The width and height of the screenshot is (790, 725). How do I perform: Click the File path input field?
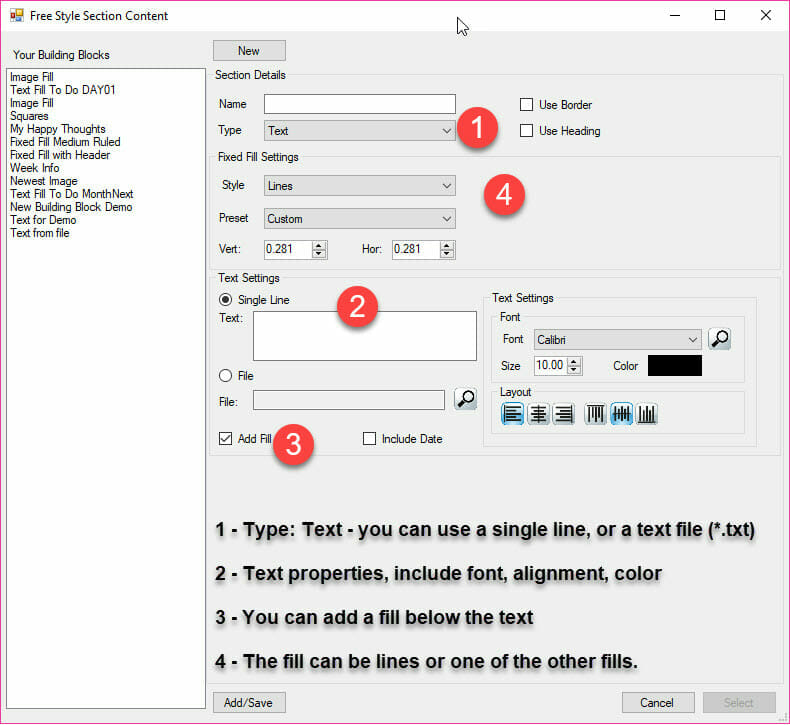tap(349, 400)
